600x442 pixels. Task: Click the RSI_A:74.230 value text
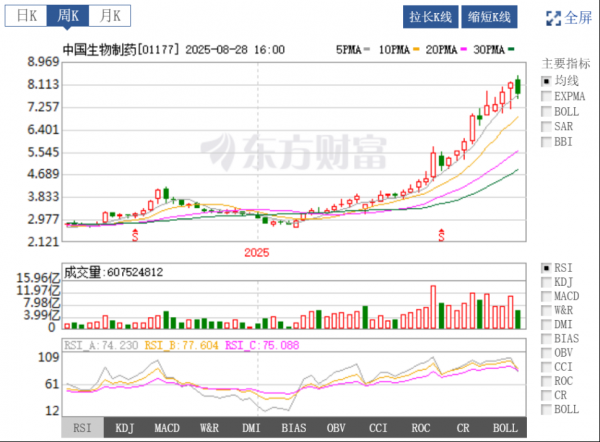pyautogui.click(x=101, y=346)
